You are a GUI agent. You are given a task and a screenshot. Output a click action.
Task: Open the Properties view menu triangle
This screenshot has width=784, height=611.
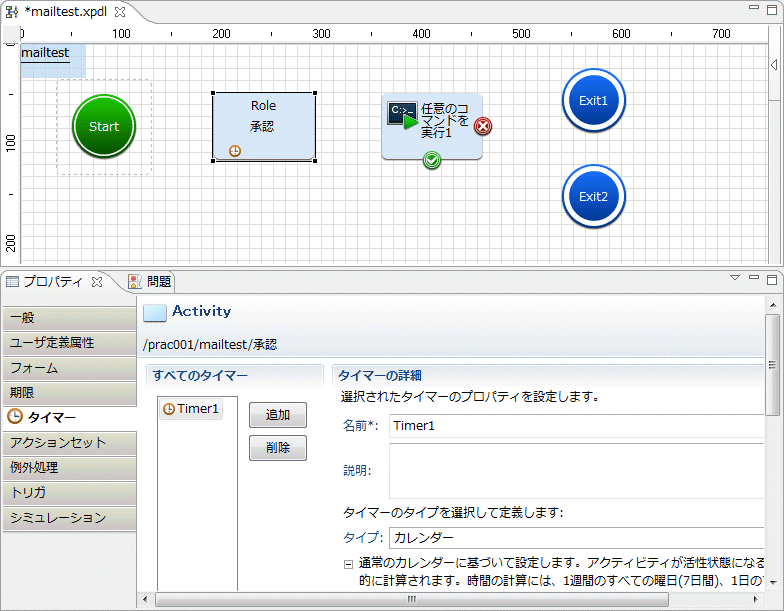tap(734, 278)
